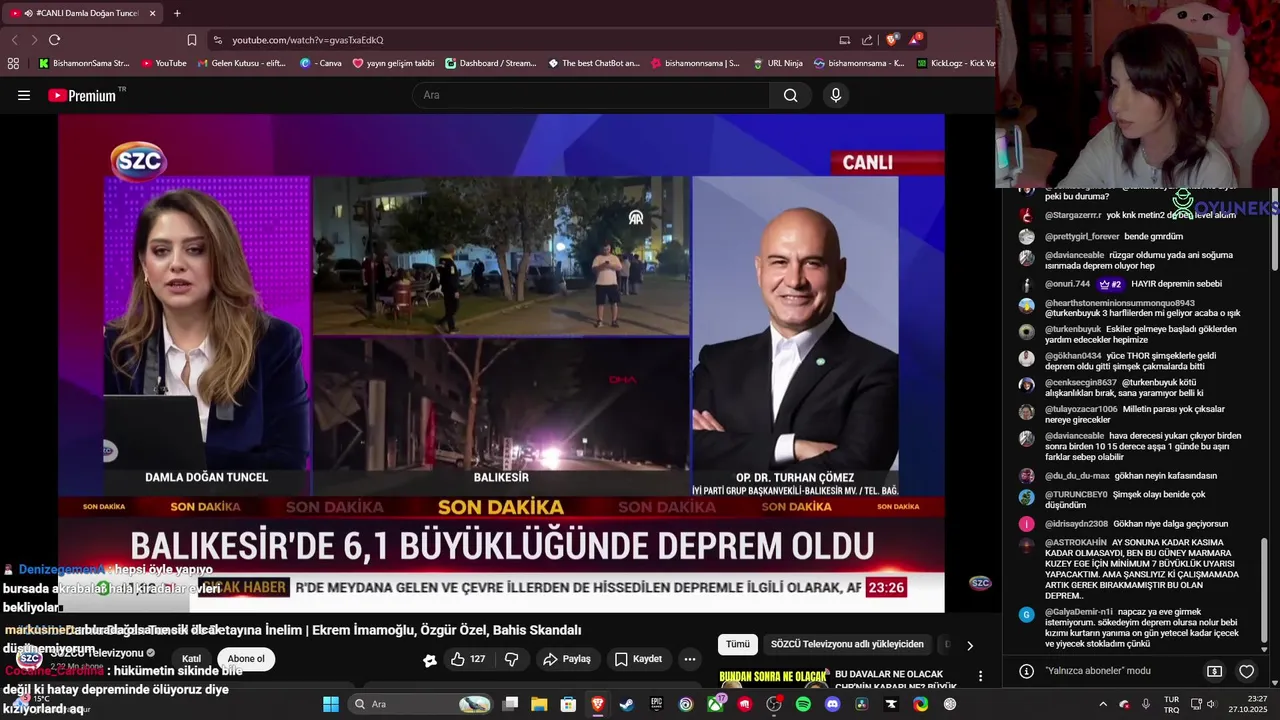Close the current browser tab
Screen dimensions: 1280x720
click(x=153, y=13)
